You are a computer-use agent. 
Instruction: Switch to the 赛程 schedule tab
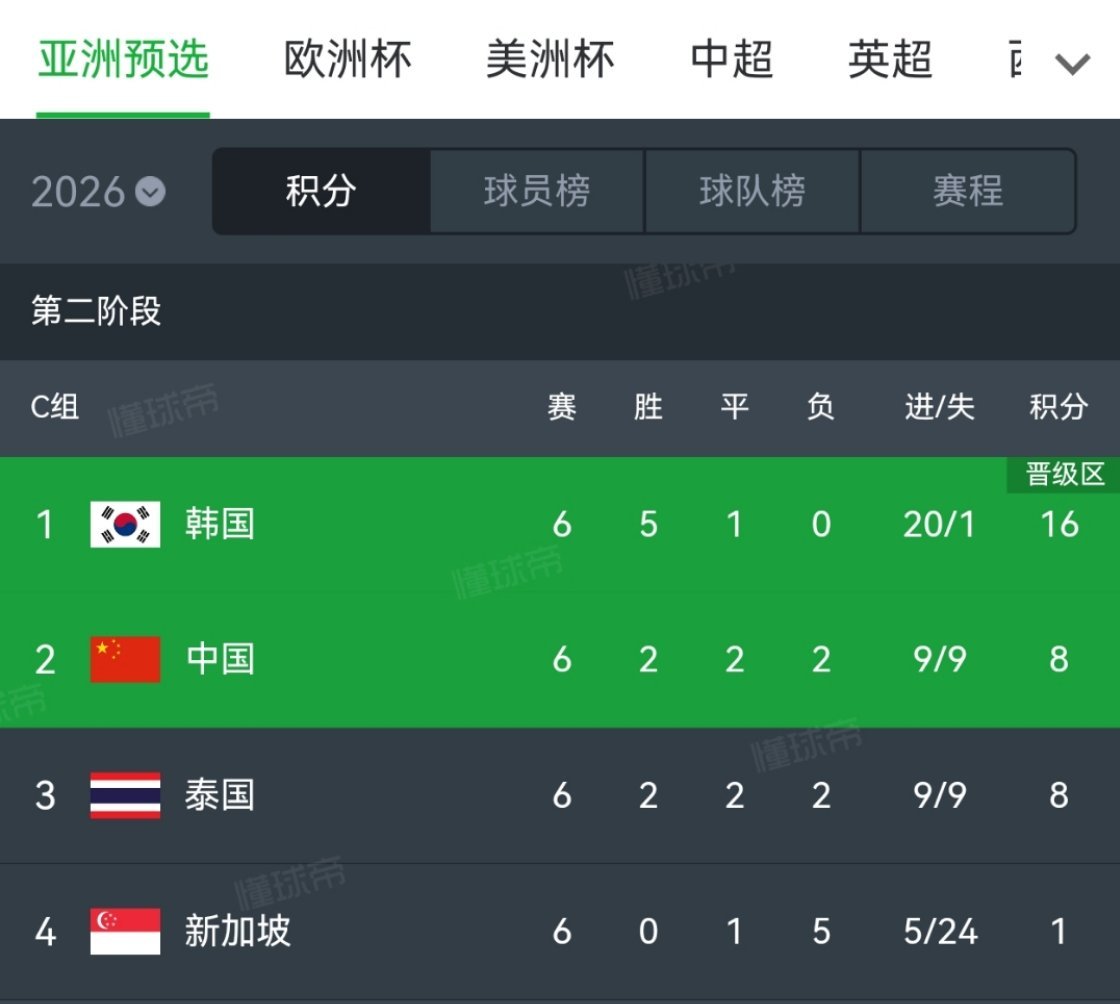pos(967,192)
